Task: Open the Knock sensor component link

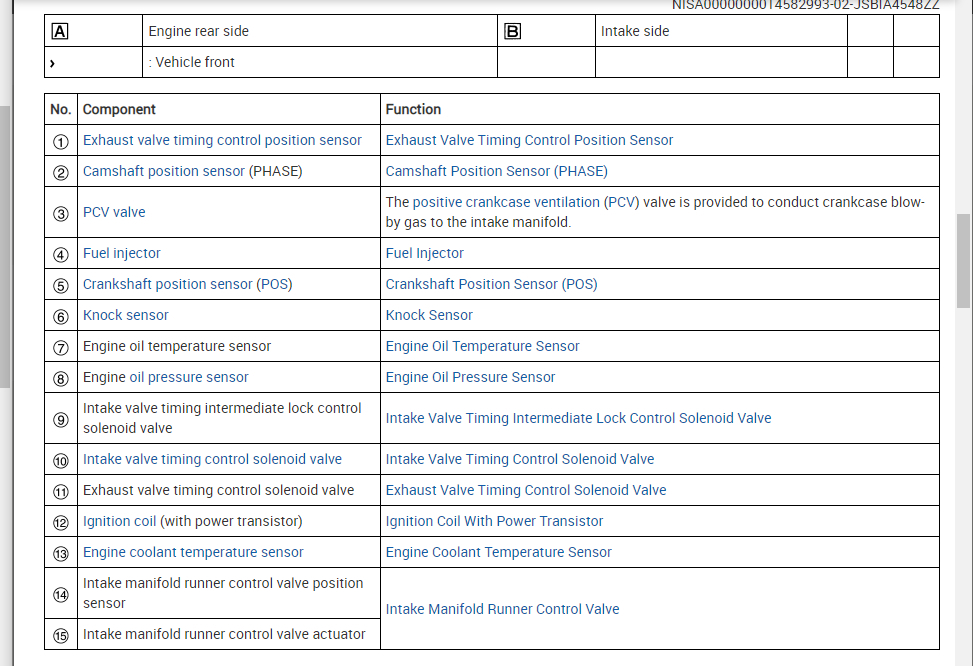Action: tap(126, 315)
